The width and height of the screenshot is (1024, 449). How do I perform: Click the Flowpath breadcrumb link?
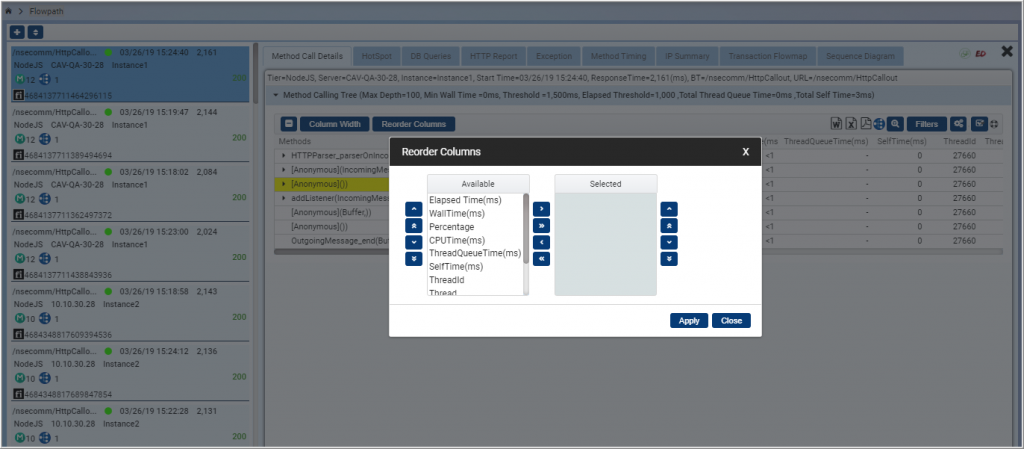coord(46,12)
